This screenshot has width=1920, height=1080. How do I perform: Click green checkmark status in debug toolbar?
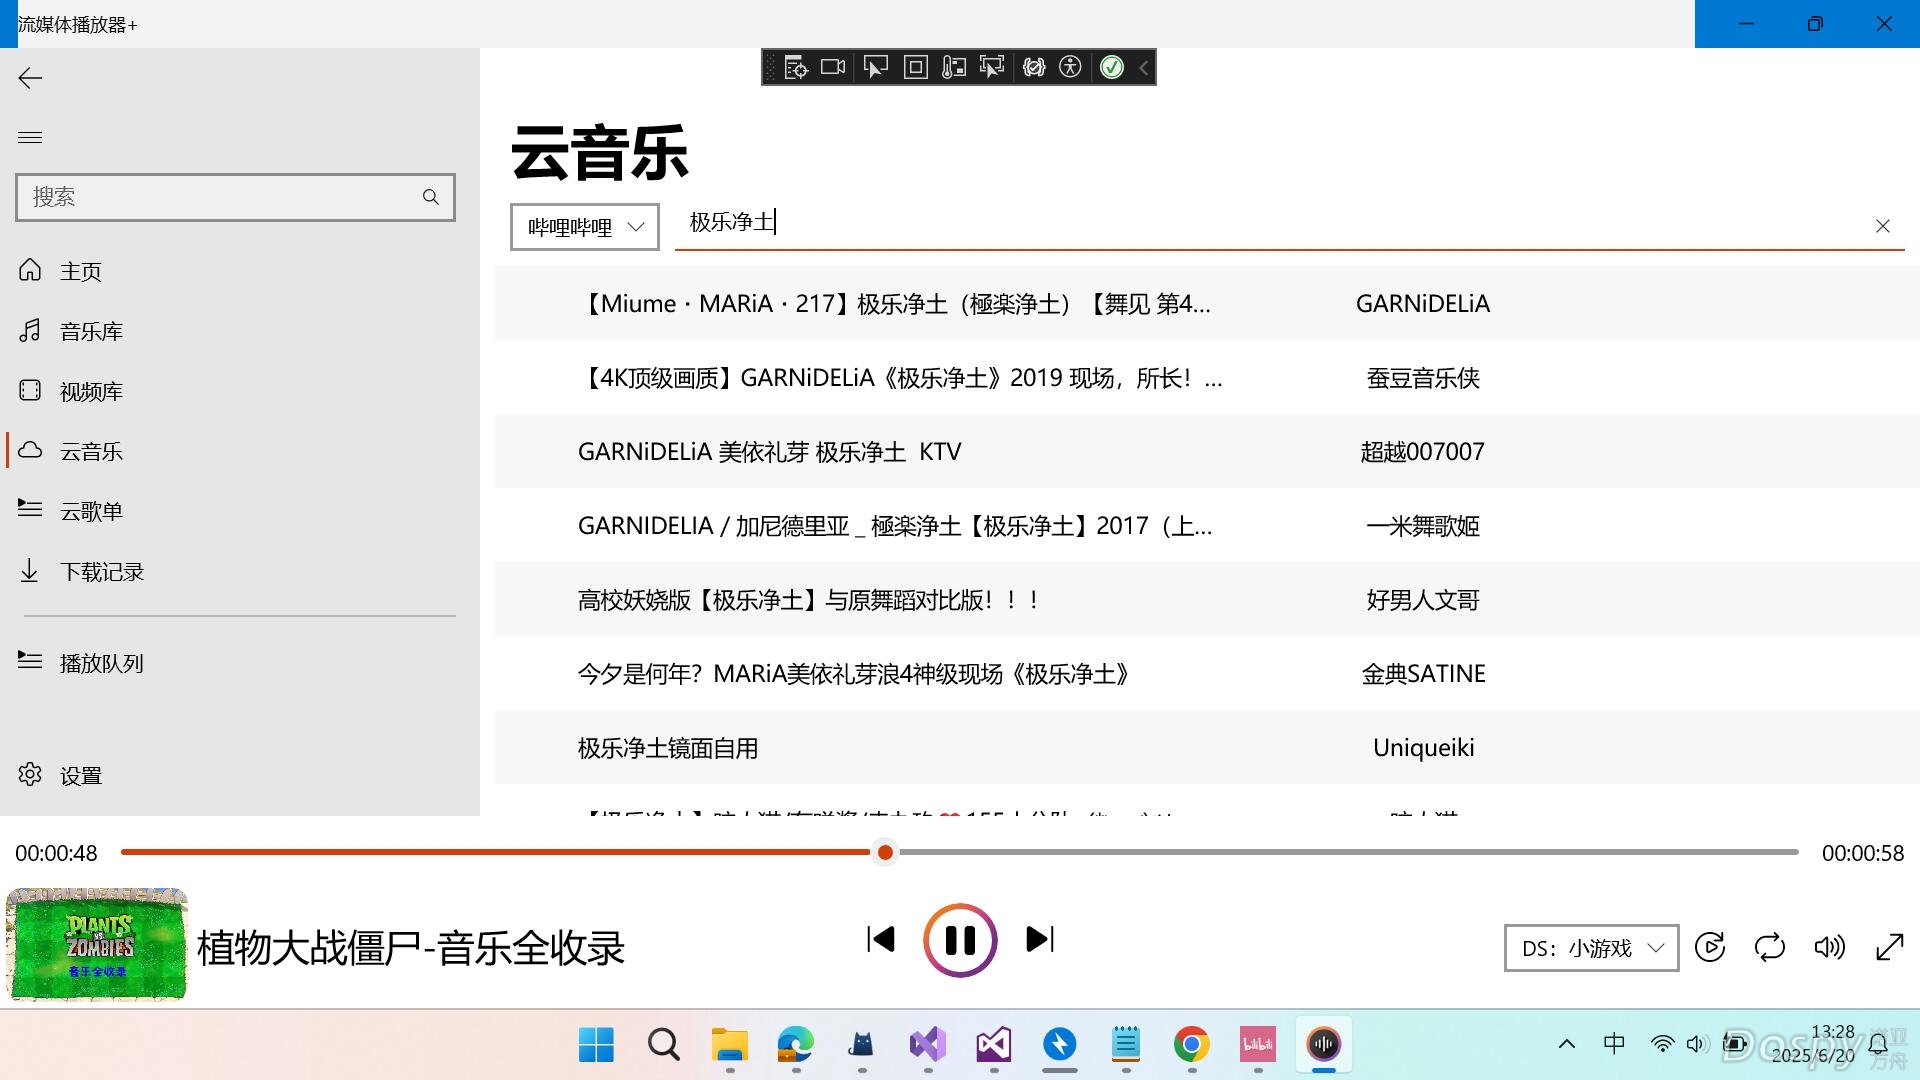point(1112,67)
